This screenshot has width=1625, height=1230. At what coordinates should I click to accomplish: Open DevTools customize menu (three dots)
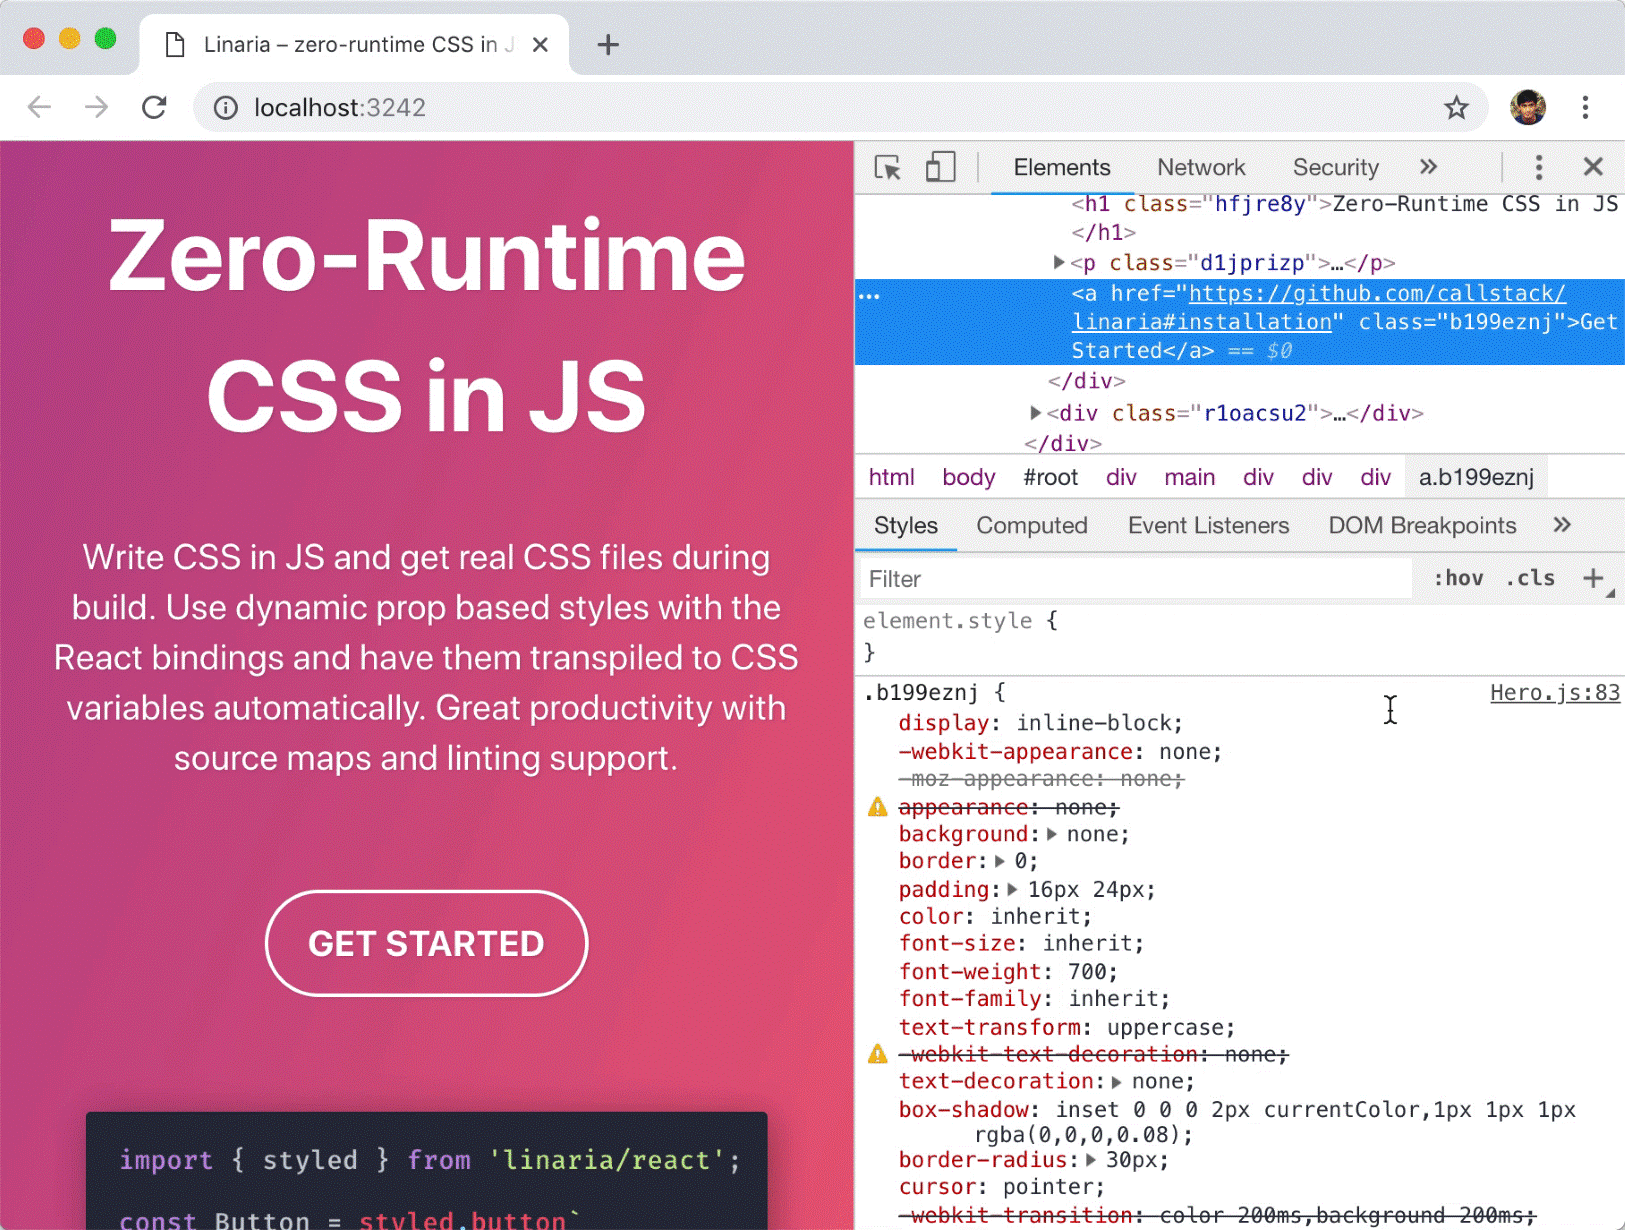point(1538,167)
